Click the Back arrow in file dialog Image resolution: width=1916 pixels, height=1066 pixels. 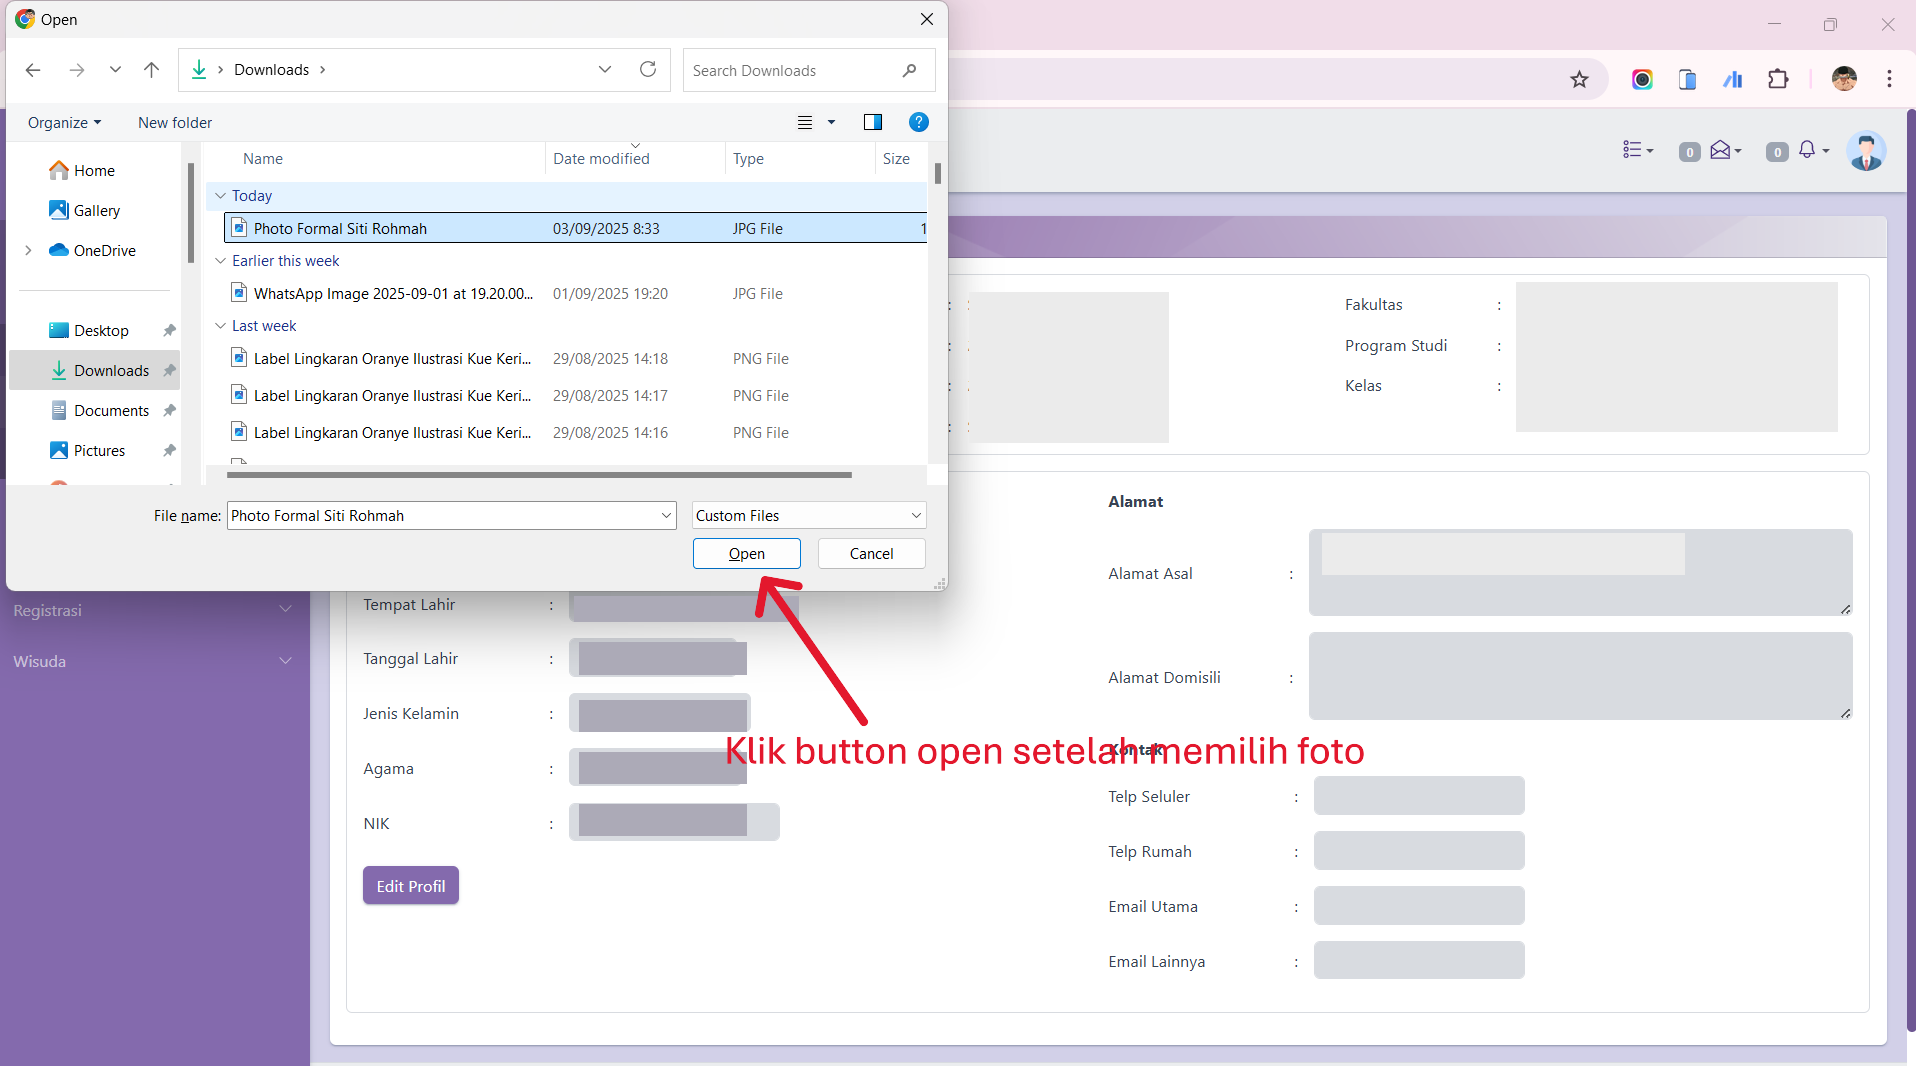(x=33, y=70)
